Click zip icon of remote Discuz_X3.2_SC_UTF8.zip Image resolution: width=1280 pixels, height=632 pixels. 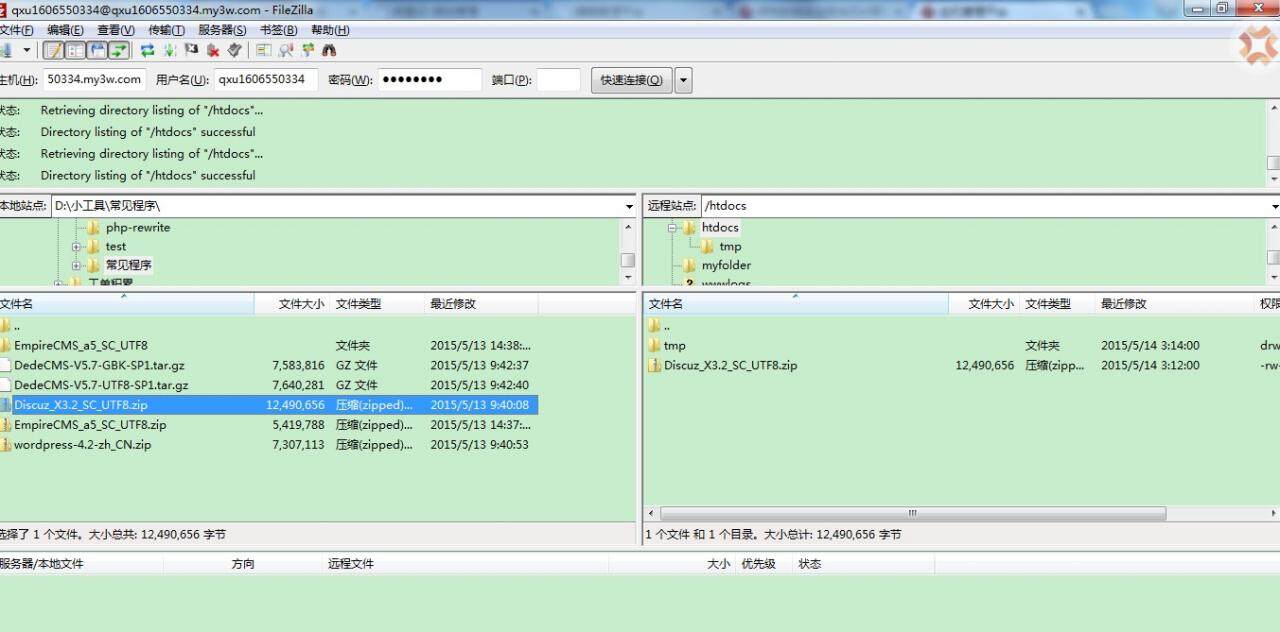click(x=654, y=365)
